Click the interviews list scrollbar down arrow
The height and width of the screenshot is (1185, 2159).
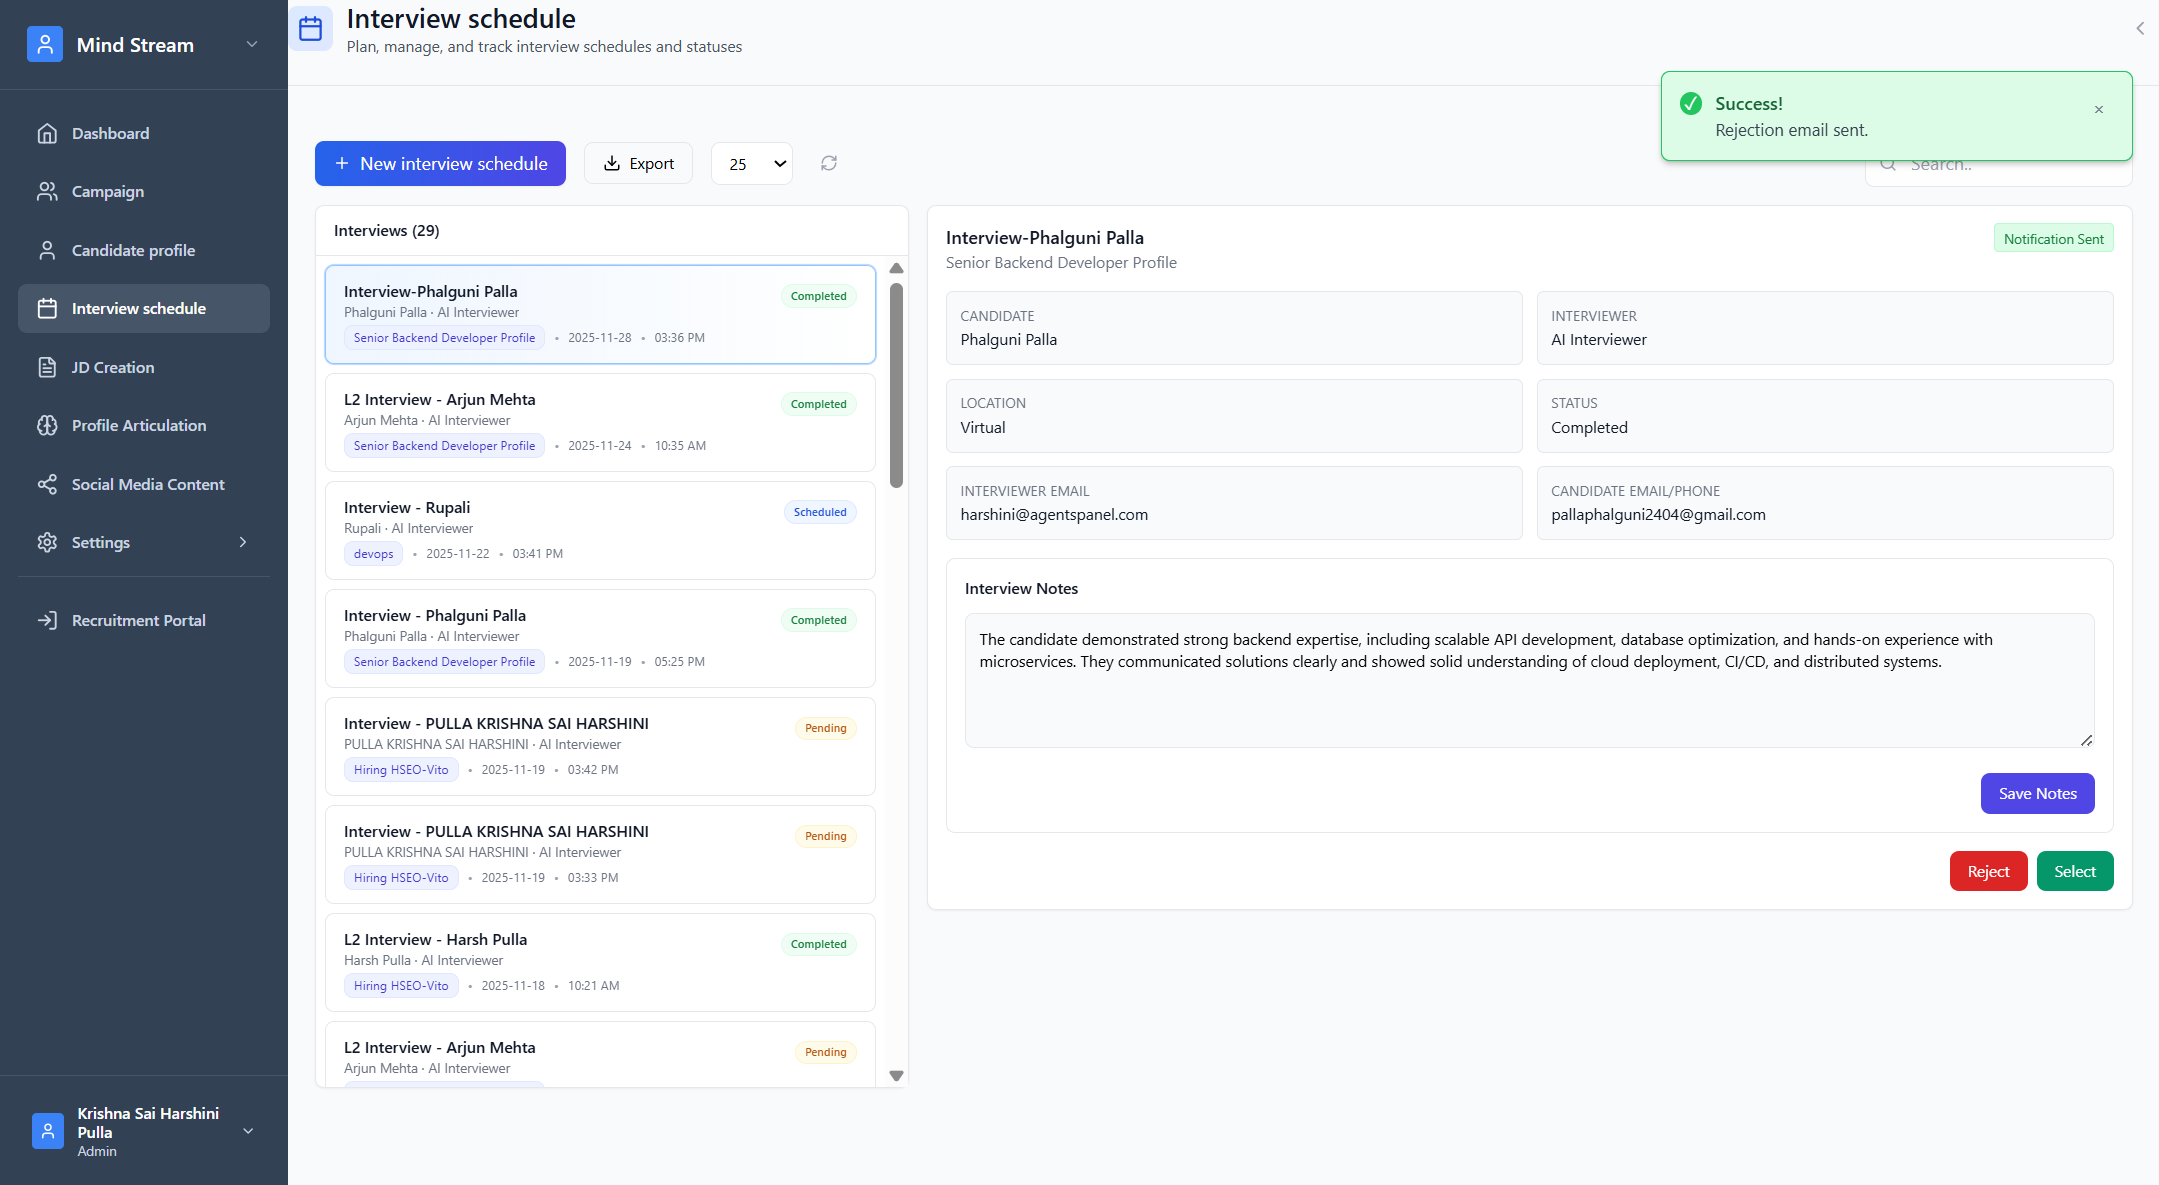(896, 1076)
